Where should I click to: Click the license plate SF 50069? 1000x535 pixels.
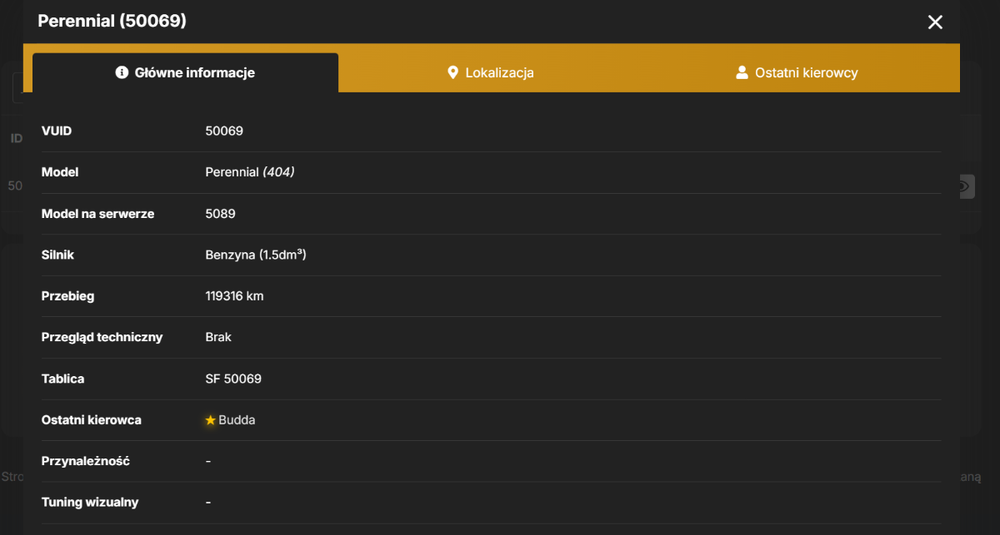pyautogui.click(x=233, y=379)
